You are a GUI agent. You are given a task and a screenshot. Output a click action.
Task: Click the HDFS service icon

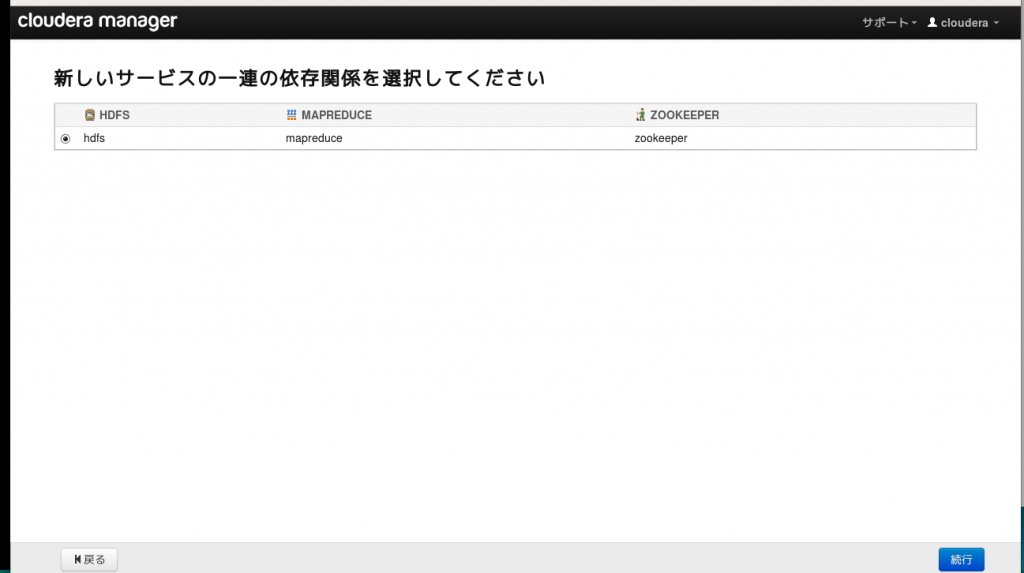click(89, 115)
